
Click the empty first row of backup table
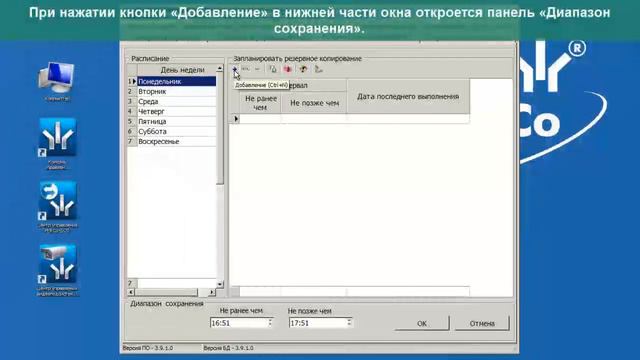(x=354, y=119)
